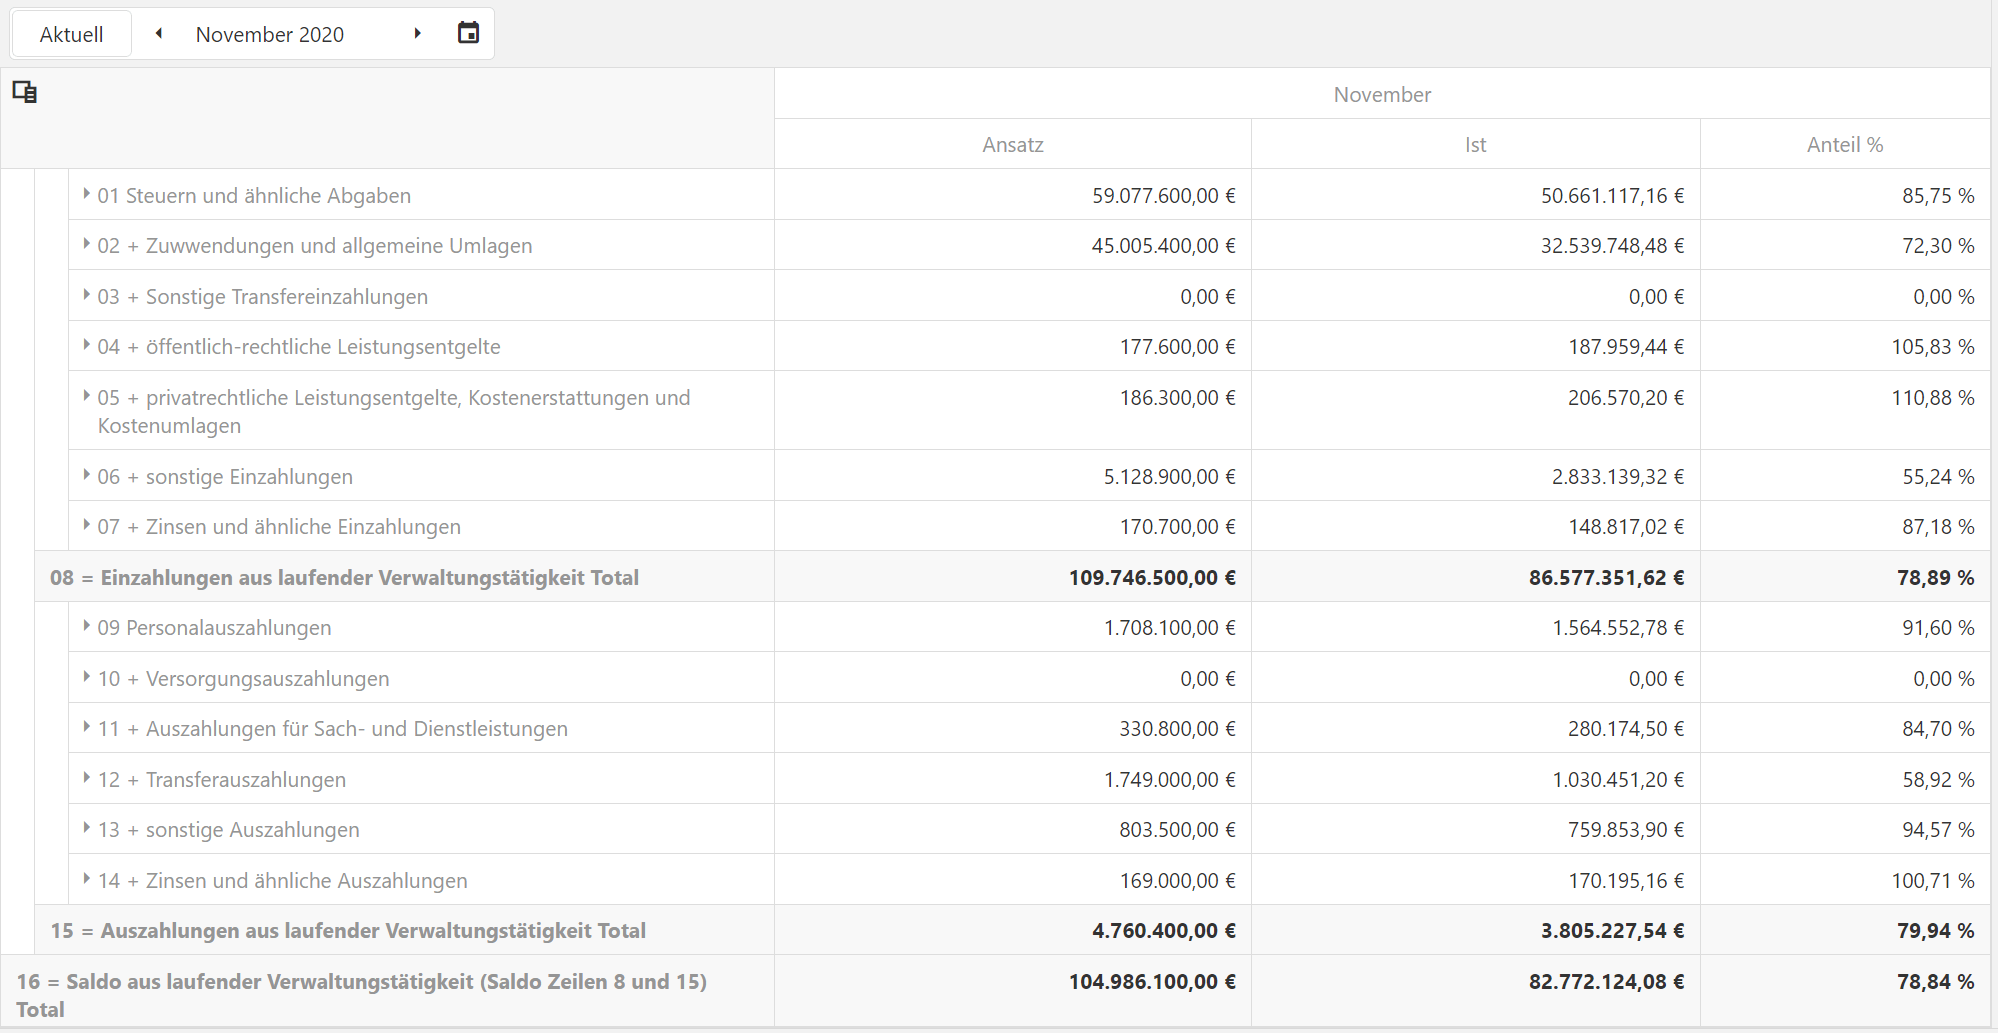1998x1033 pixels.
Task: Click Ist value 187.959,44 €
Action: click(x=1626, y=346)
